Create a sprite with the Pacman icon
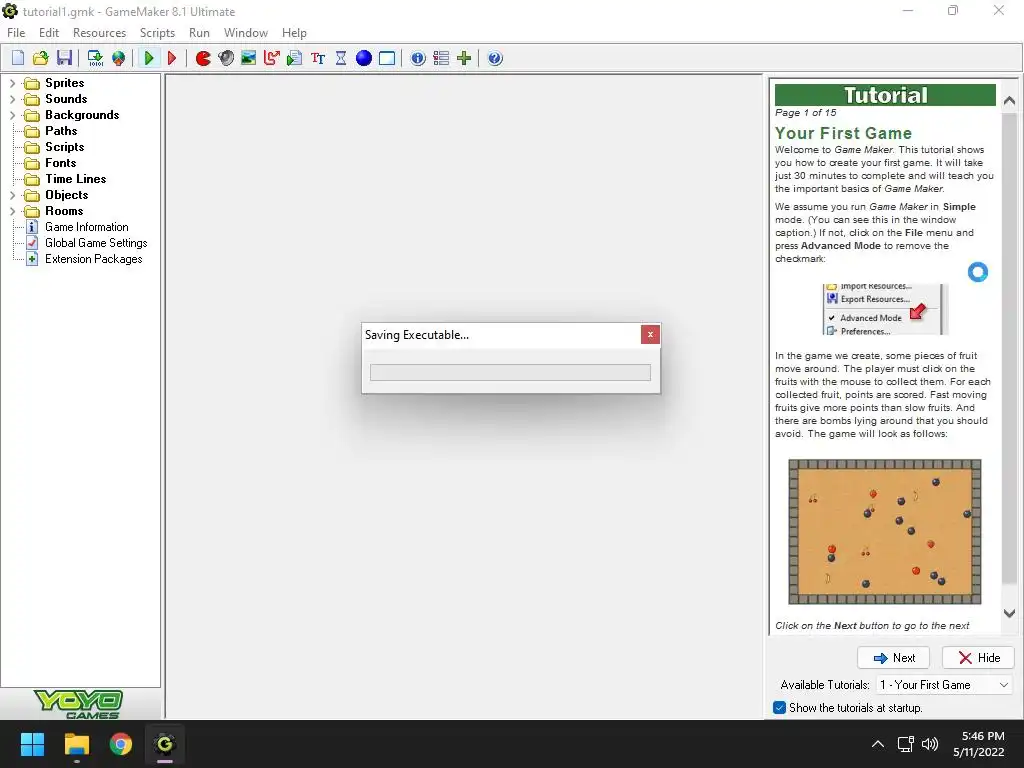1024x768 pixels. (203, 58)
